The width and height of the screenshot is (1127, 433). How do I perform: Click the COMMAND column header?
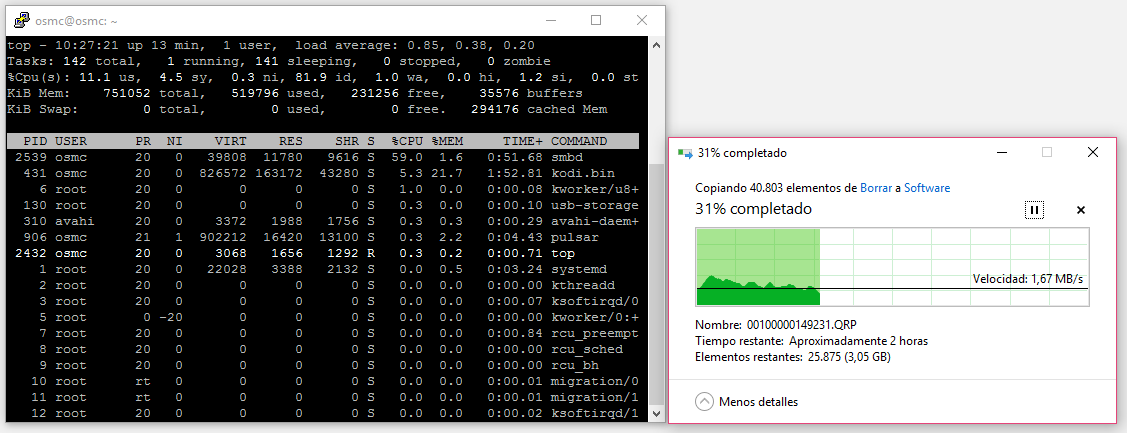[x=579, y=141]
